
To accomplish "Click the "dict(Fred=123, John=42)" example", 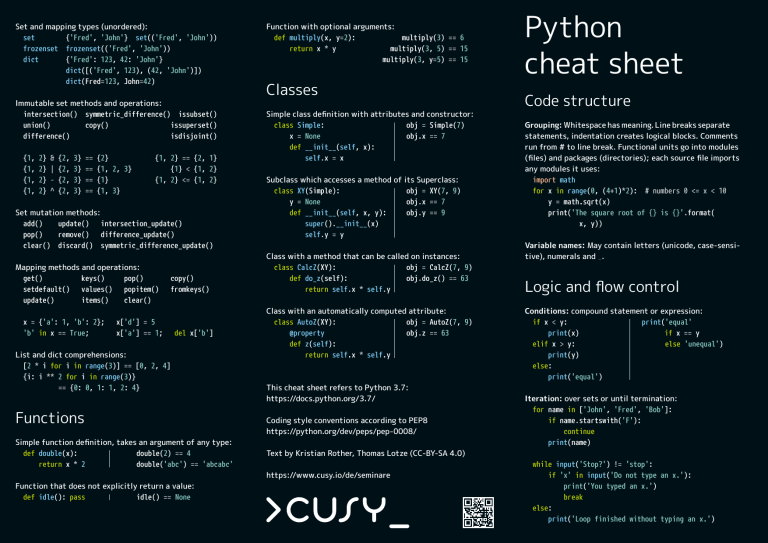I will pos(110,81).
